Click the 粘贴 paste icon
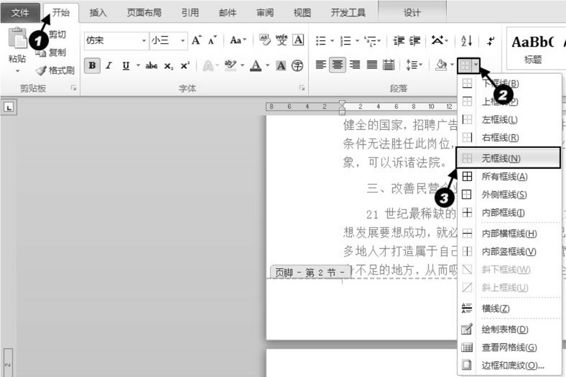The image size is (566, 377). coord(17,38)
